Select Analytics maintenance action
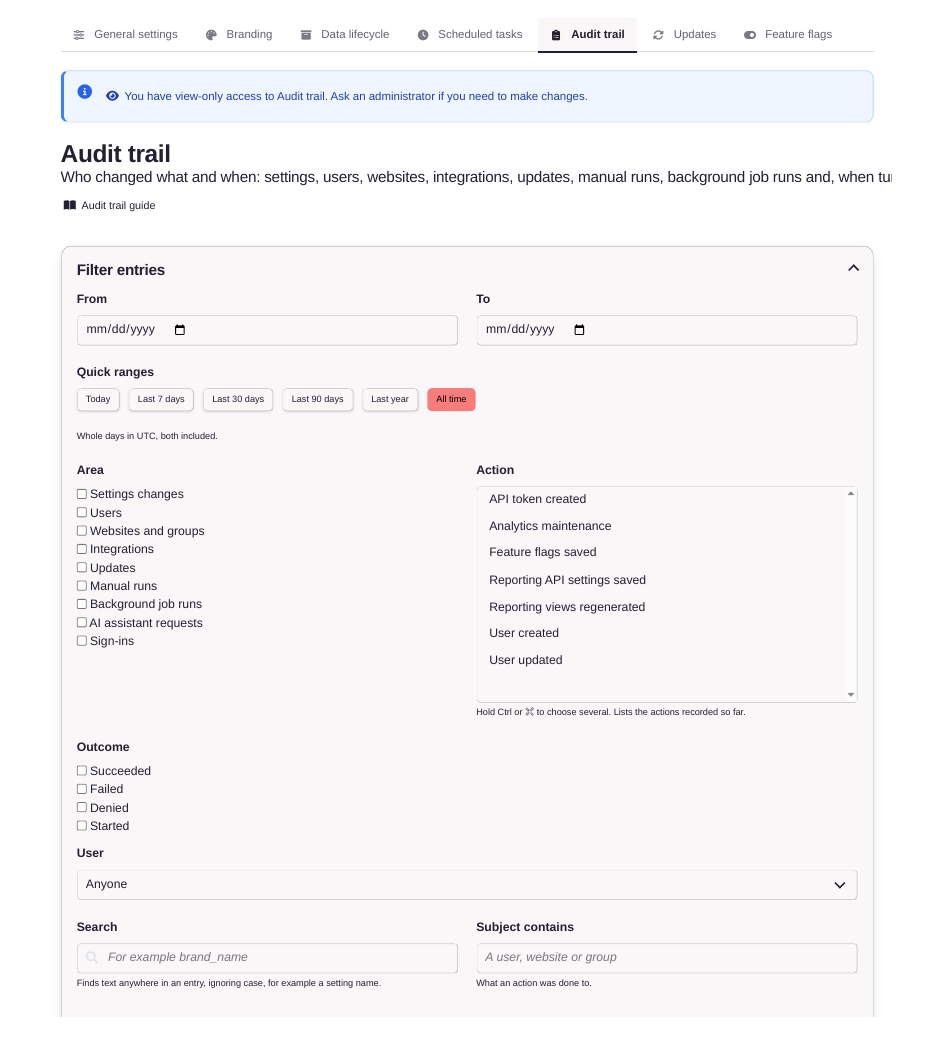Screen dimensions: 935x1060 [x=661, y=526]
